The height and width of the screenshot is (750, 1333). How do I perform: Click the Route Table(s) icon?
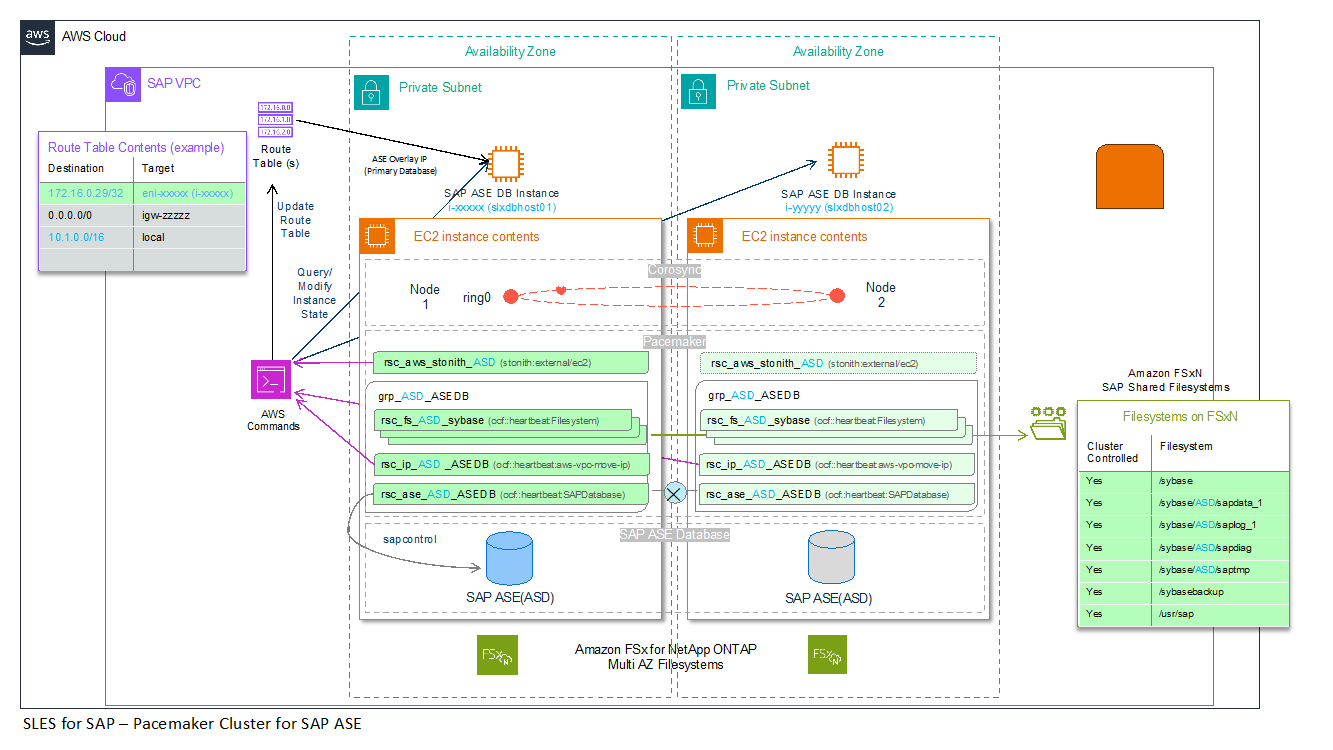tap(275, 119)
